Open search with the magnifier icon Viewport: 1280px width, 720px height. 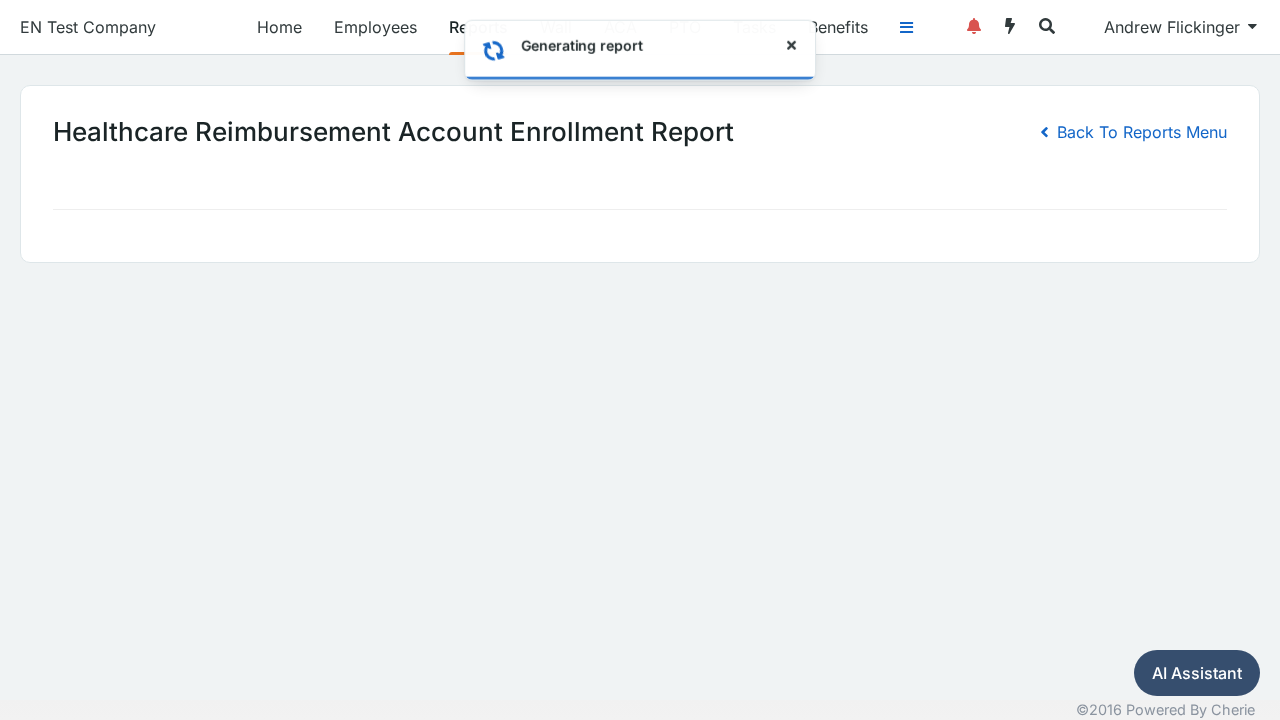tap(1047, 27)
